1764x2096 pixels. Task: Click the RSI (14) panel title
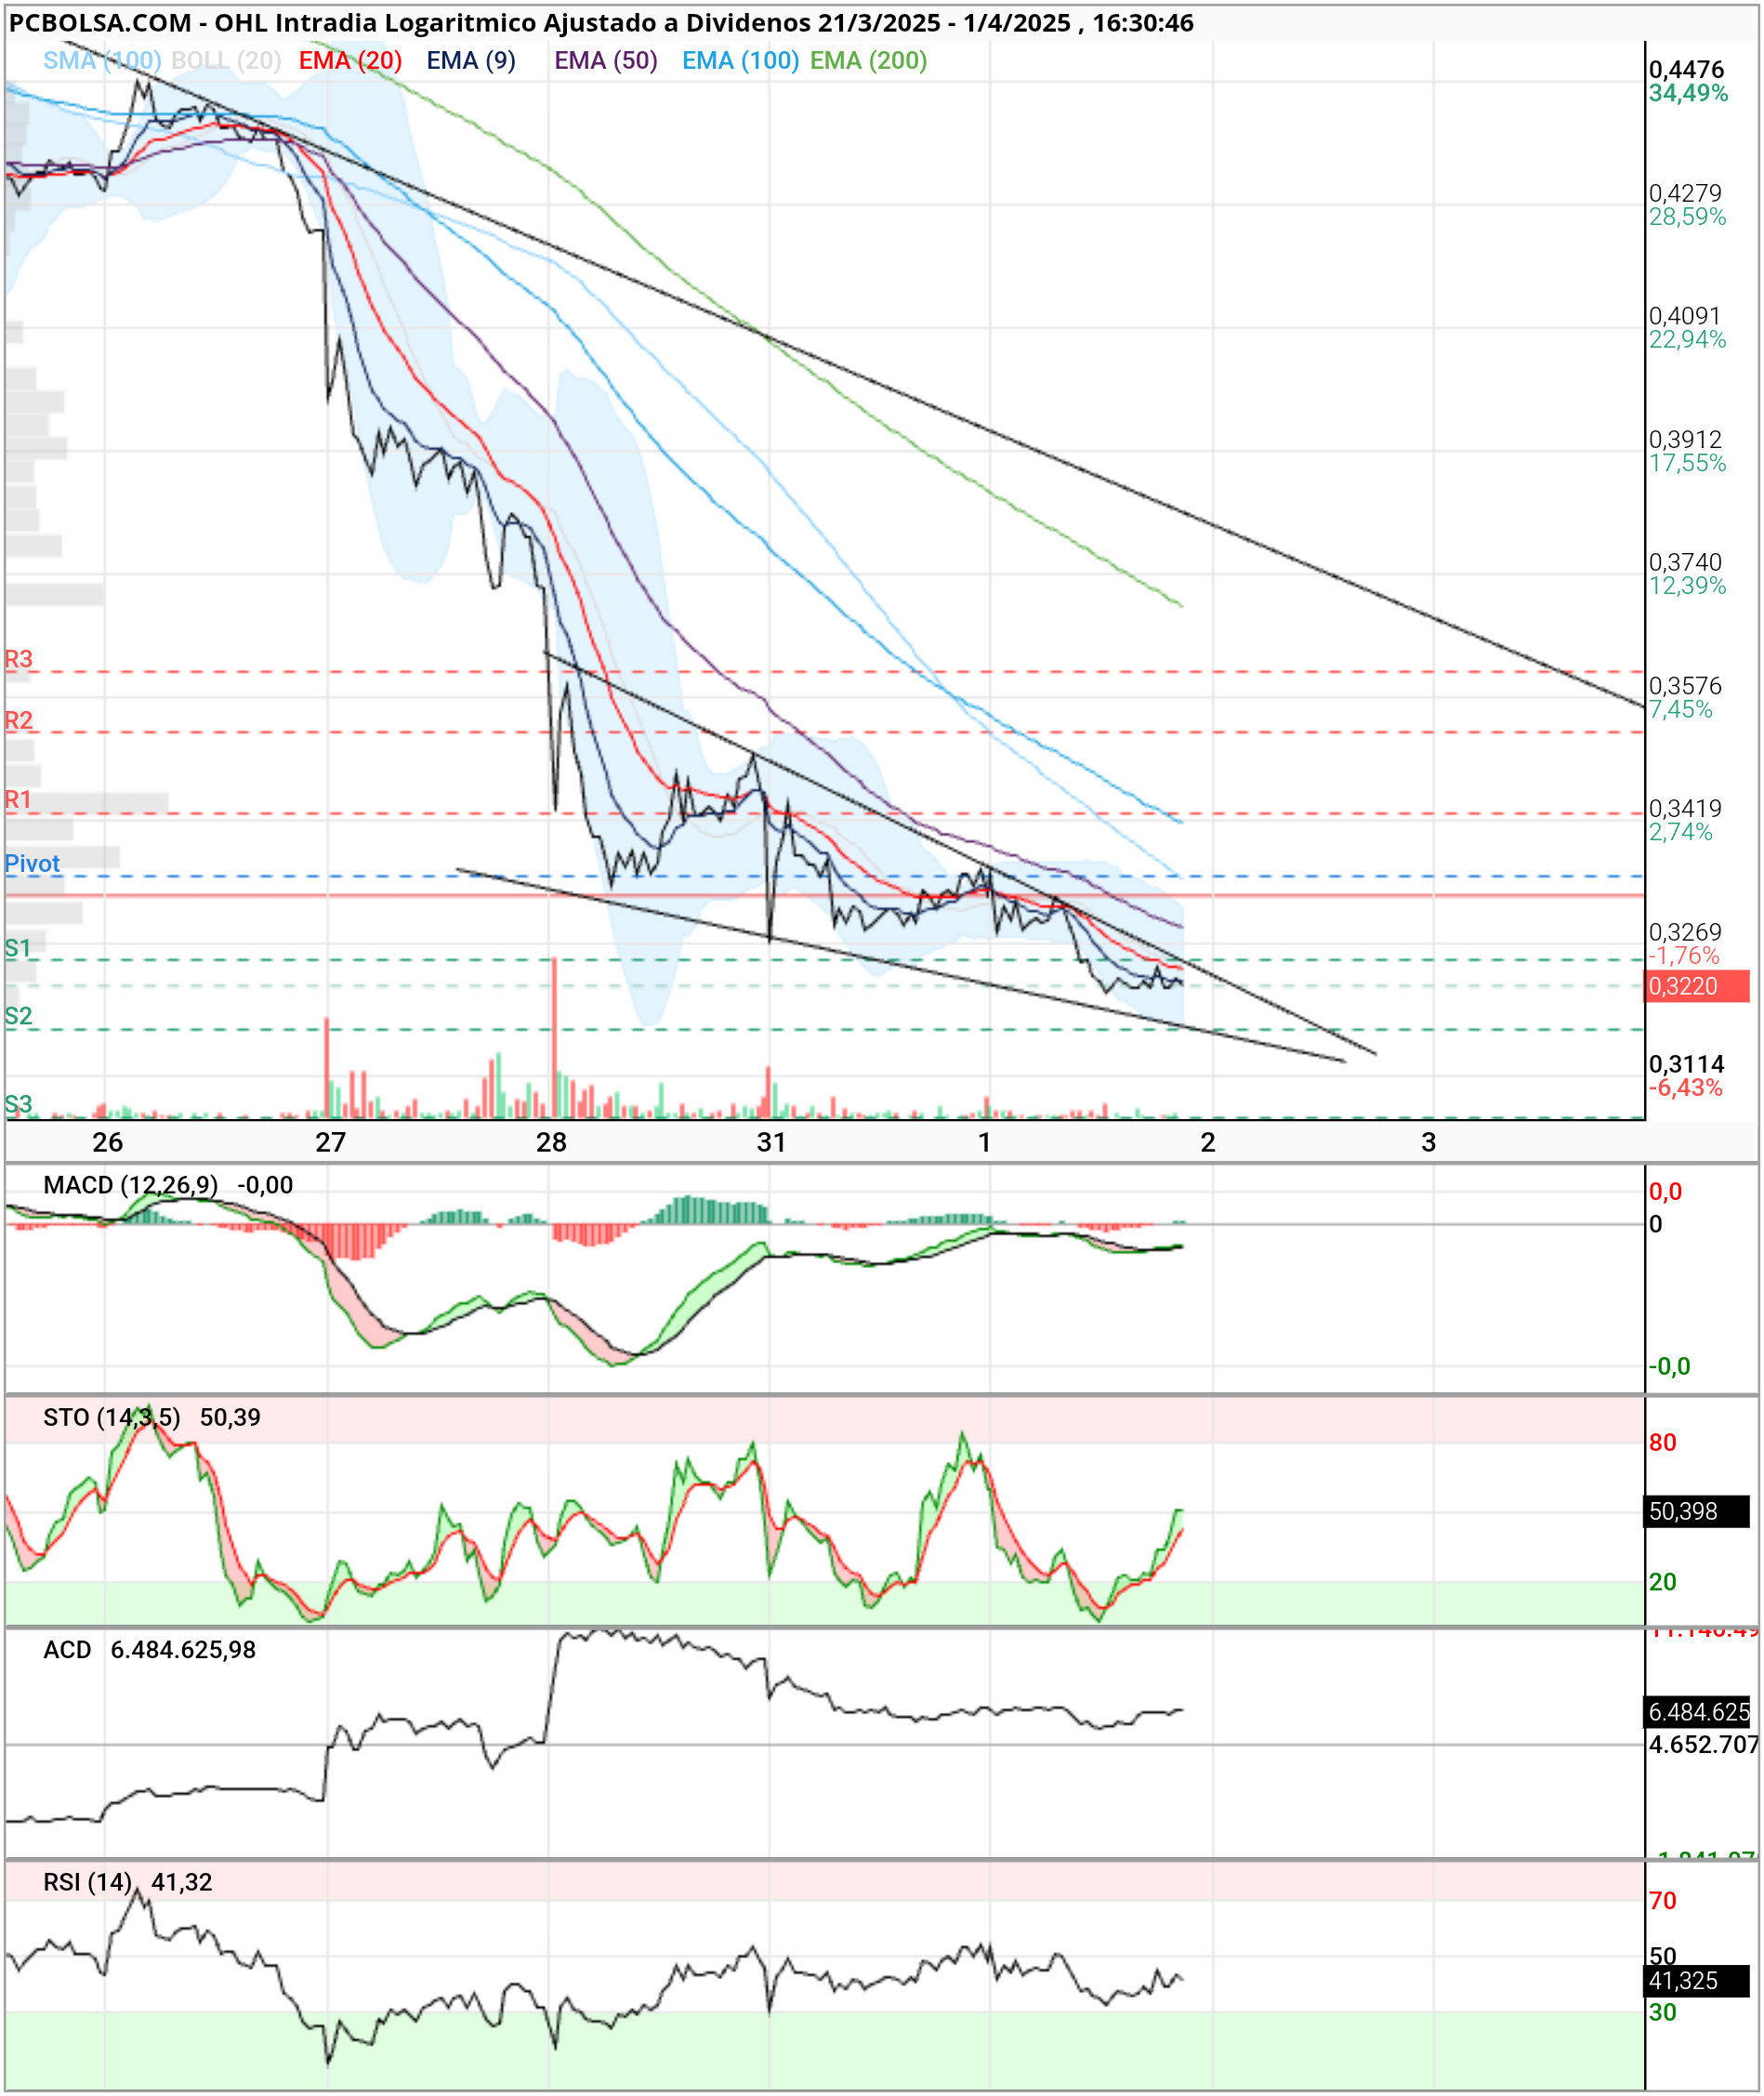(x=88, y=1882)
